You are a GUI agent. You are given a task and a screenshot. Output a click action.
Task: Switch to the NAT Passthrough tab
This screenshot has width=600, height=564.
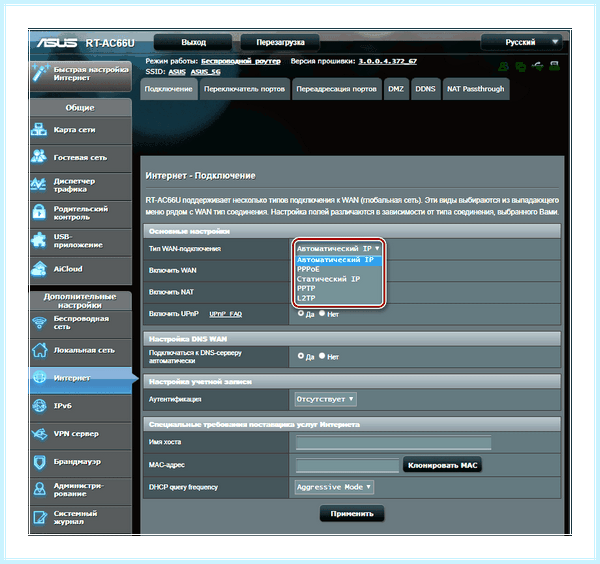(x=476, y=89)
